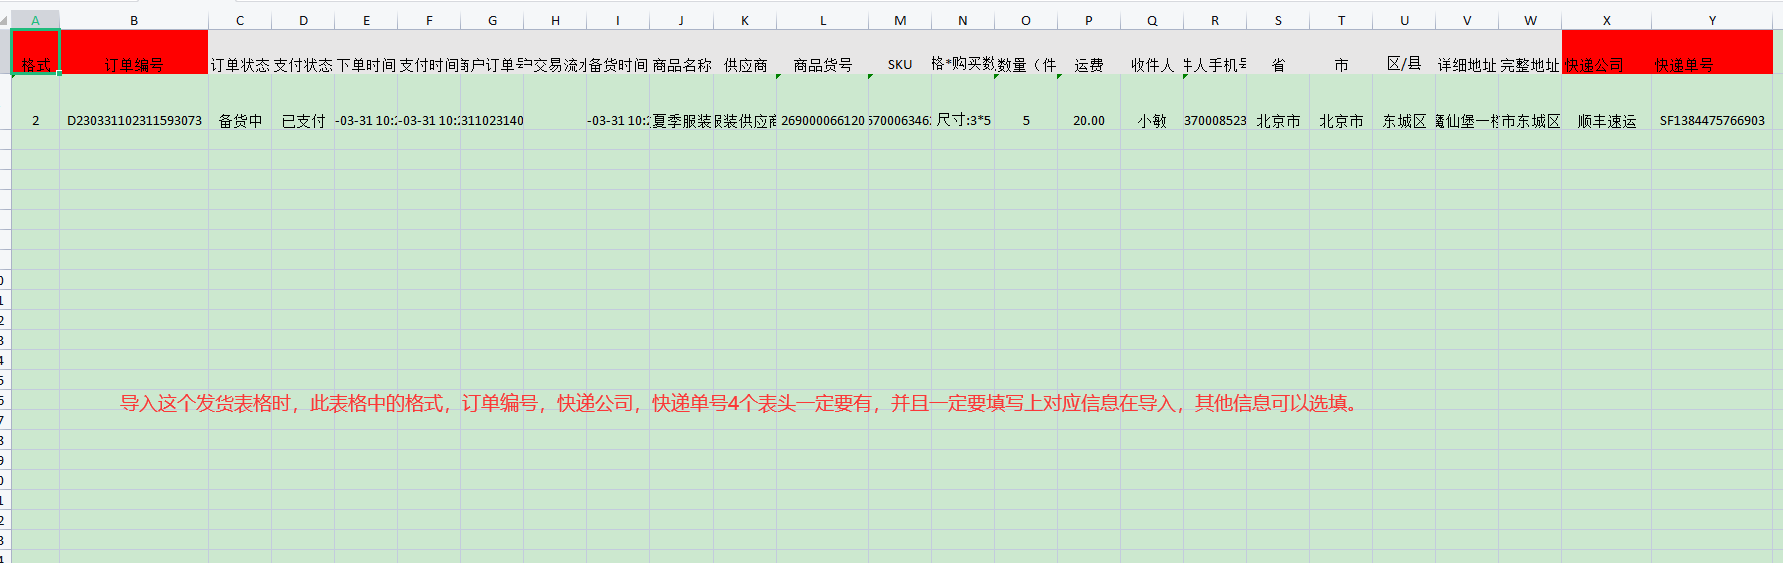Click column Y header letter
Screen dimensions: 1783x563
pos(1712,20)
